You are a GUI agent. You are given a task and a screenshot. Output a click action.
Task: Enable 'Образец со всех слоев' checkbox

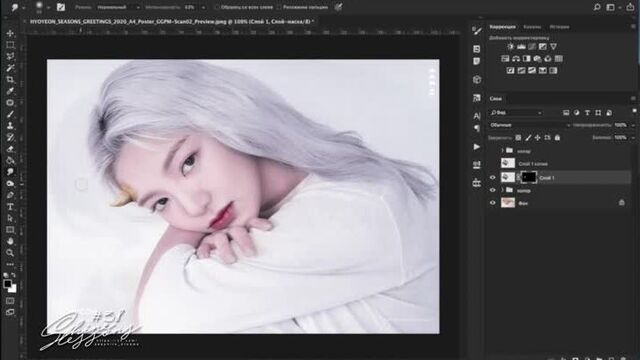tap(217, 7)
